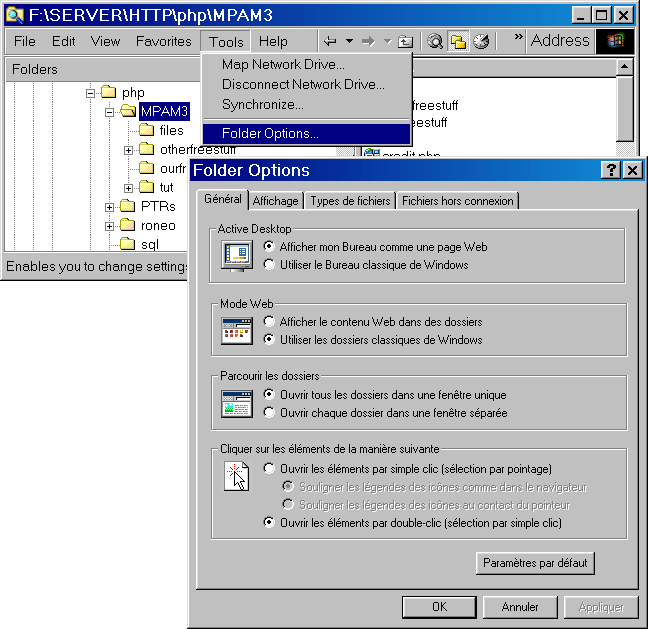The image size is (648, 629).
Task: Click the Parcourir les dossiers illustration icon
Action: point(236,404)
